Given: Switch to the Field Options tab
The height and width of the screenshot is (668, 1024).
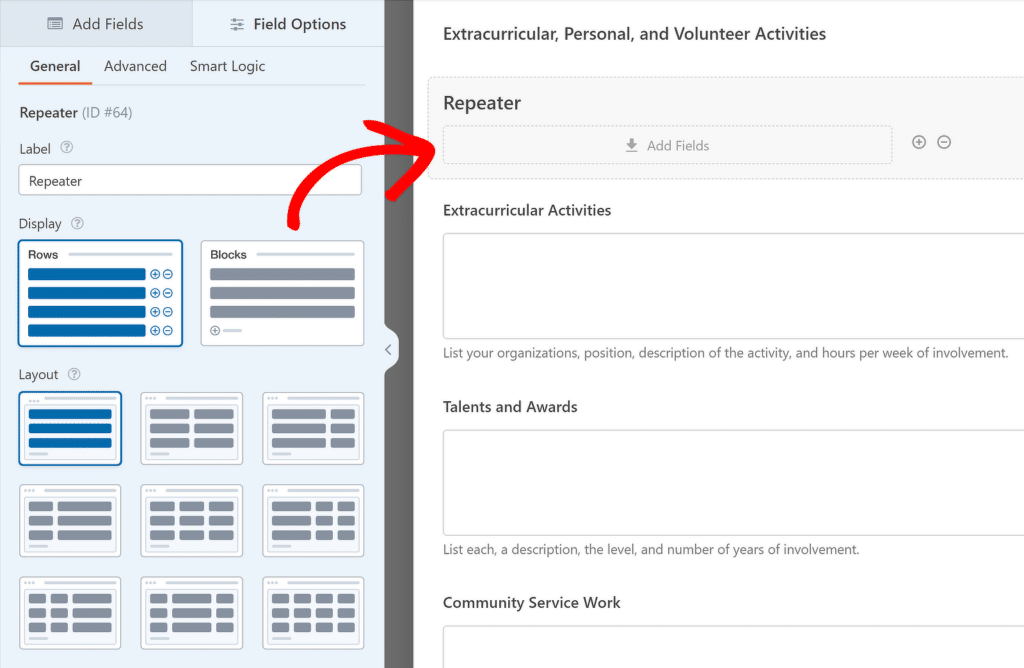Looking at the screenshot, I should point(287,22).
